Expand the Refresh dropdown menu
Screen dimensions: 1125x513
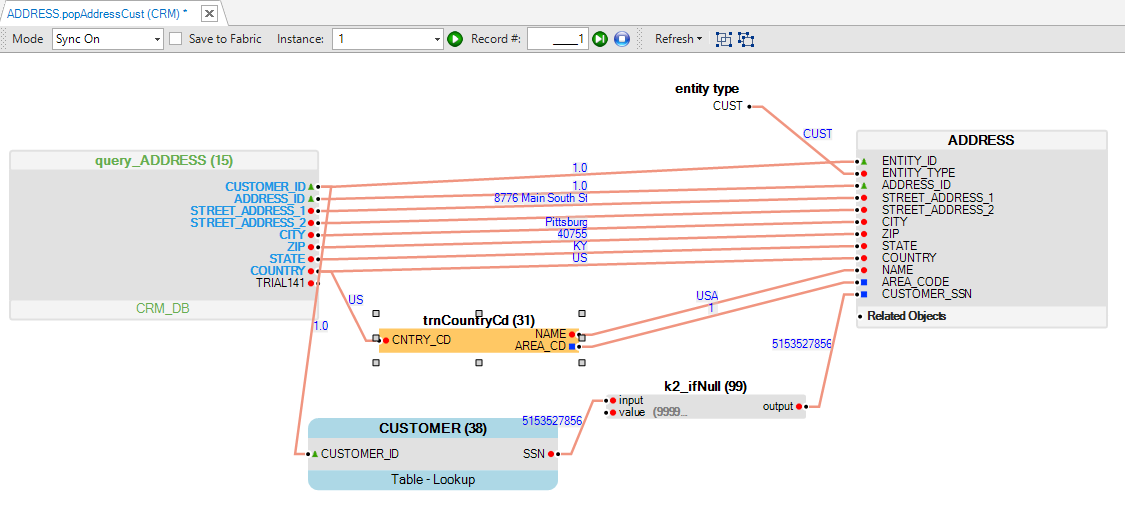click(x=678, y=39)
